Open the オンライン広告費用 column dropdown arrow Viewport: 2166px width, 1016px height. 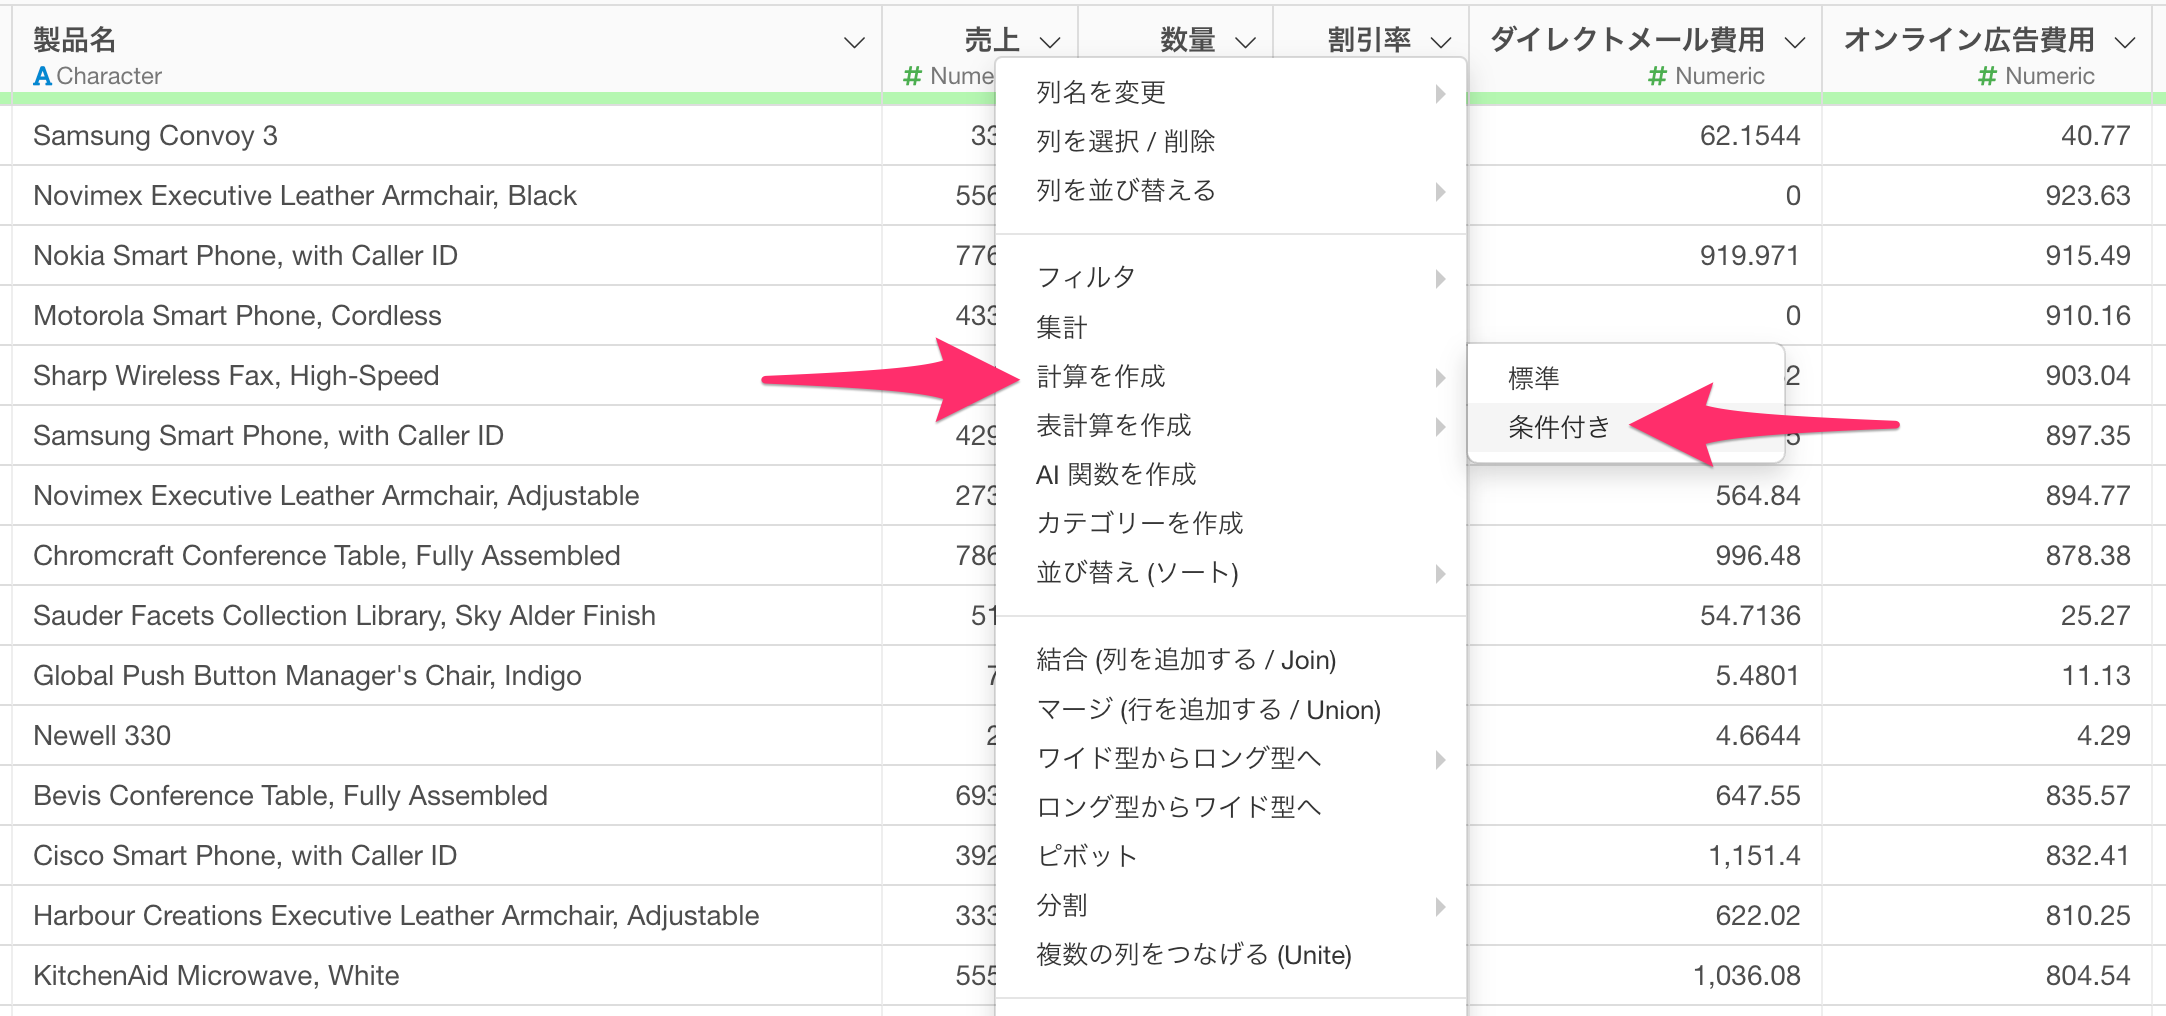pos(2125,42)
